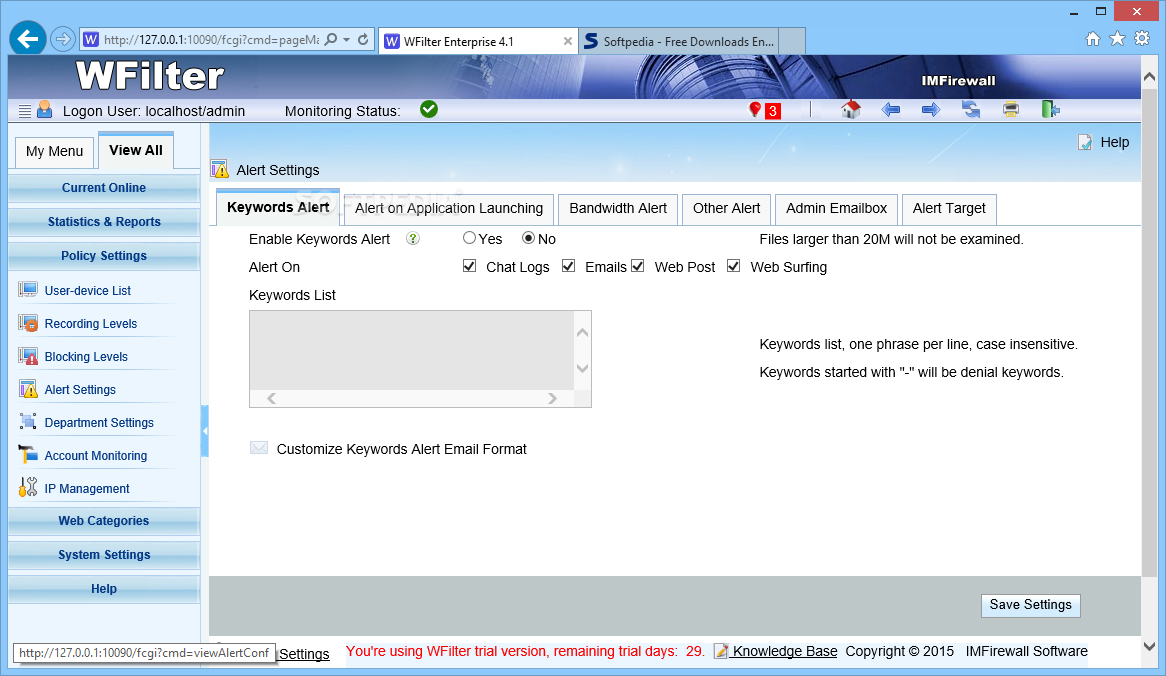Open the browser home icon

[x=1092, y=39]
